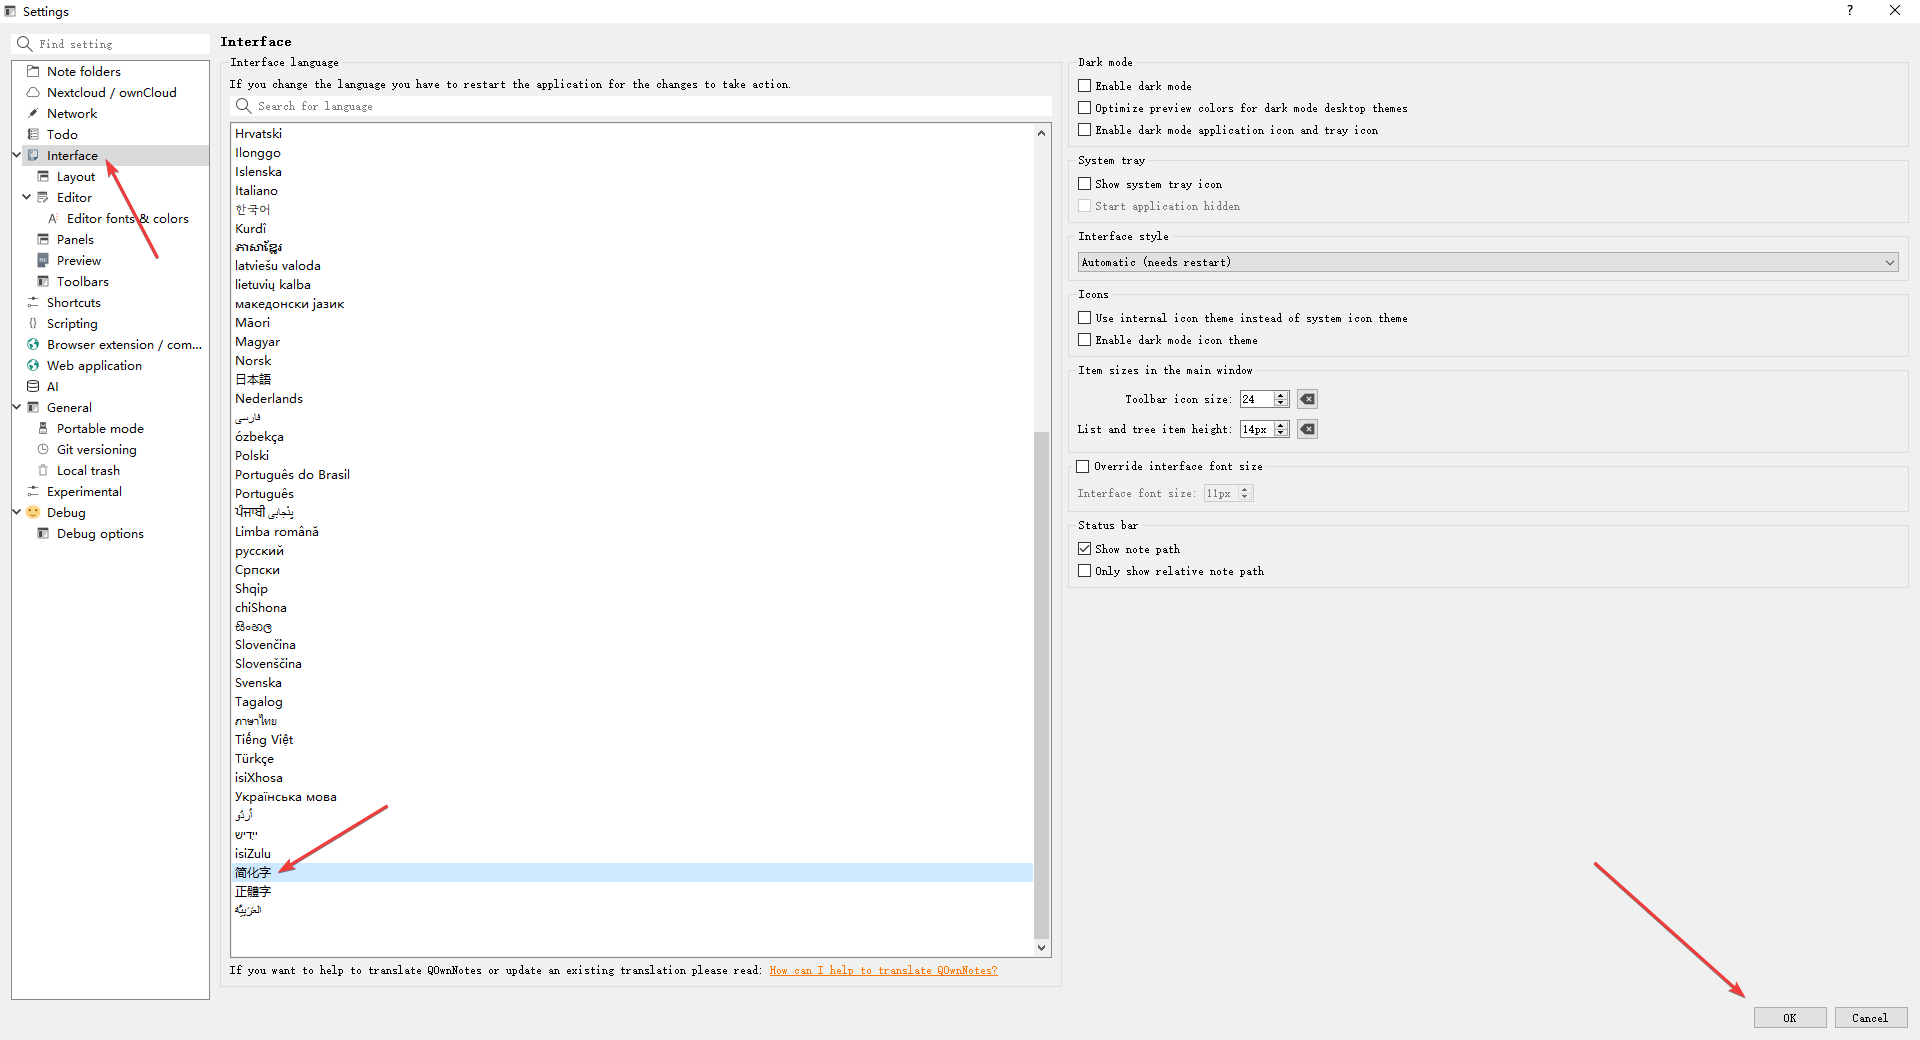The image size is (1920, 1040).
Task: Open the Scripting settings page
Action: (x=72, y=323)
